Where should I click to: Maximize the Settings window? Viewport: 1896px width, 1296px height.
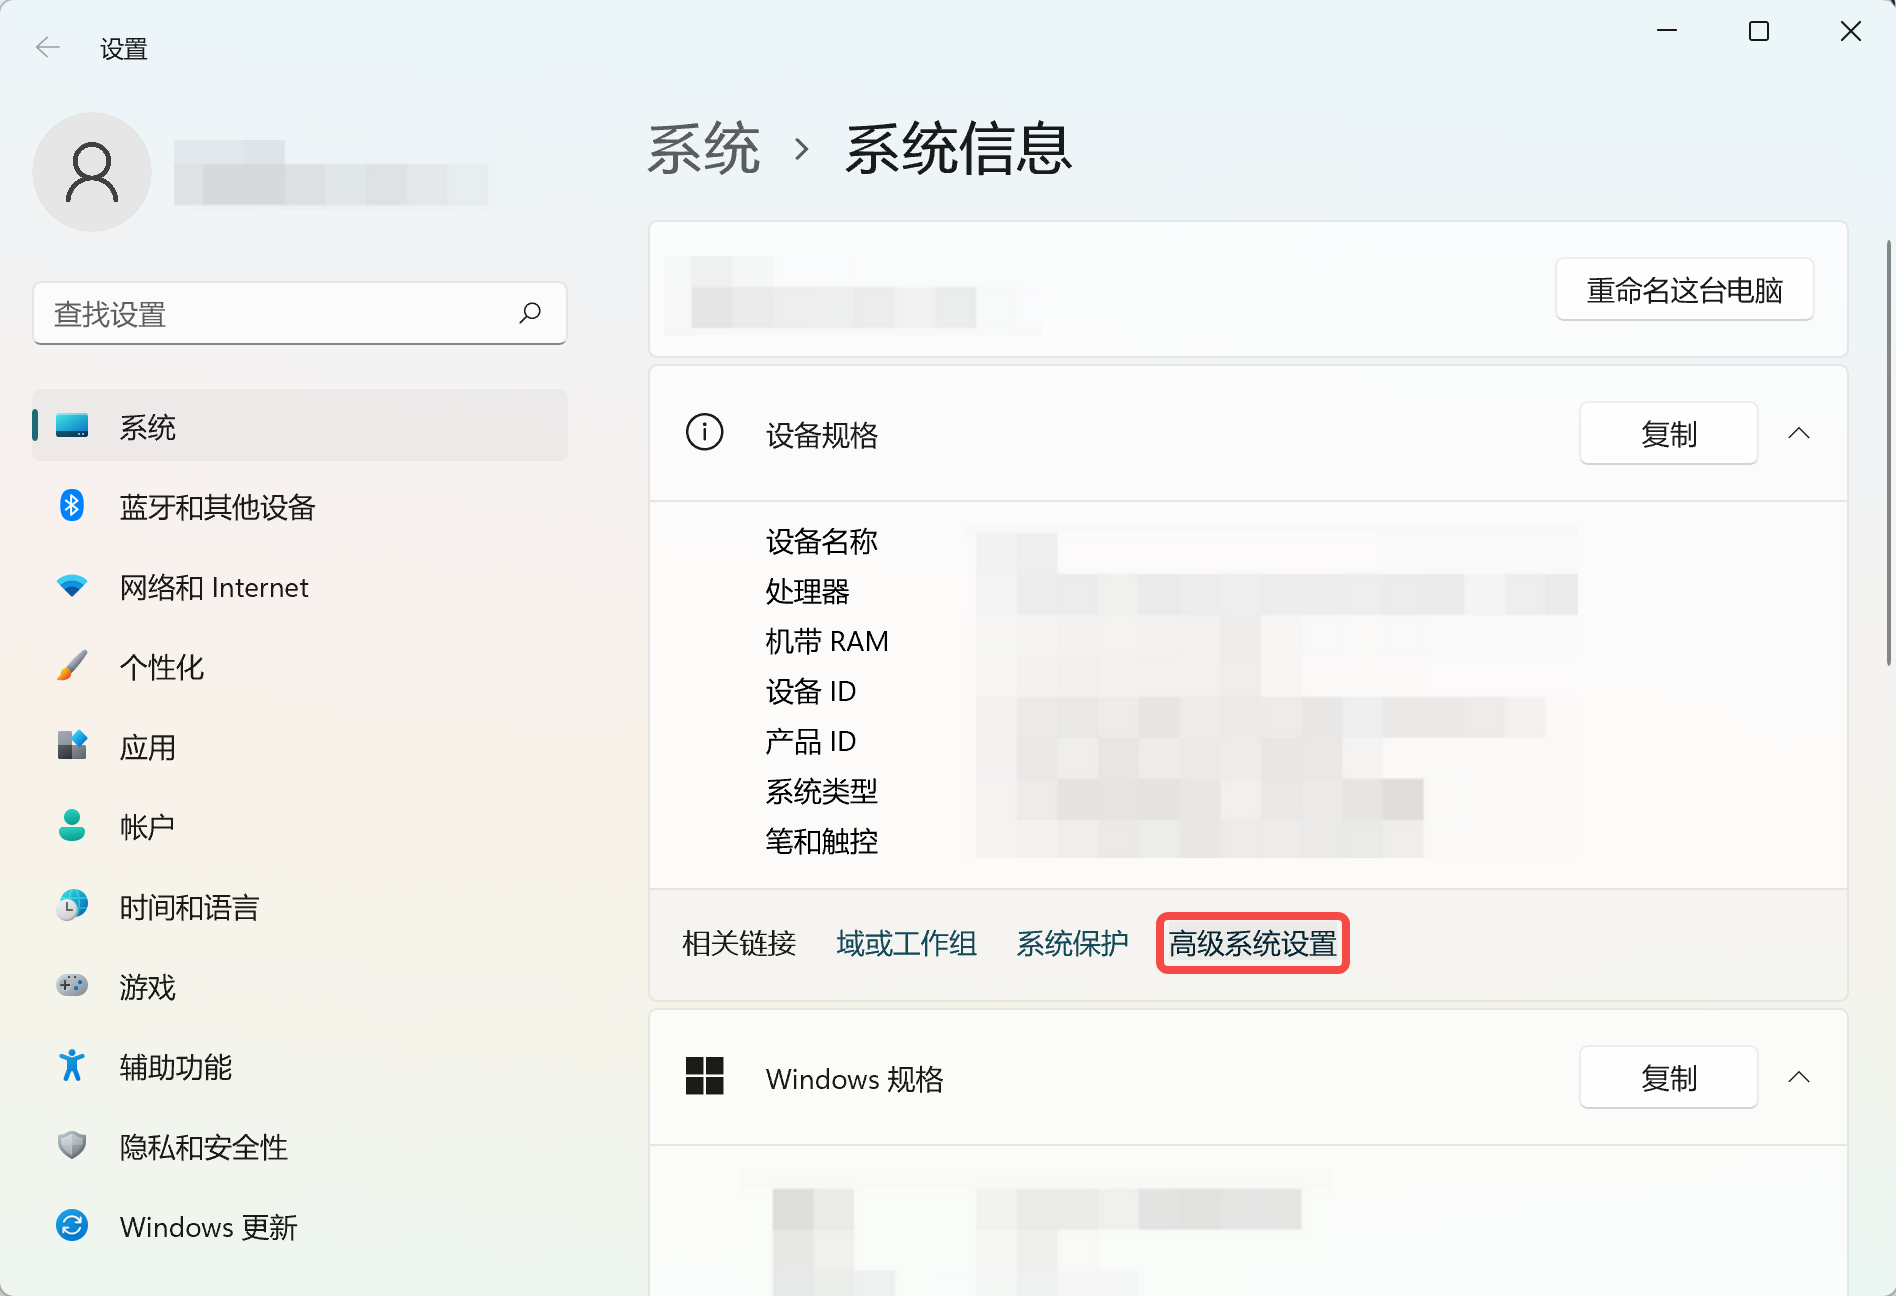click(1759, 31)
